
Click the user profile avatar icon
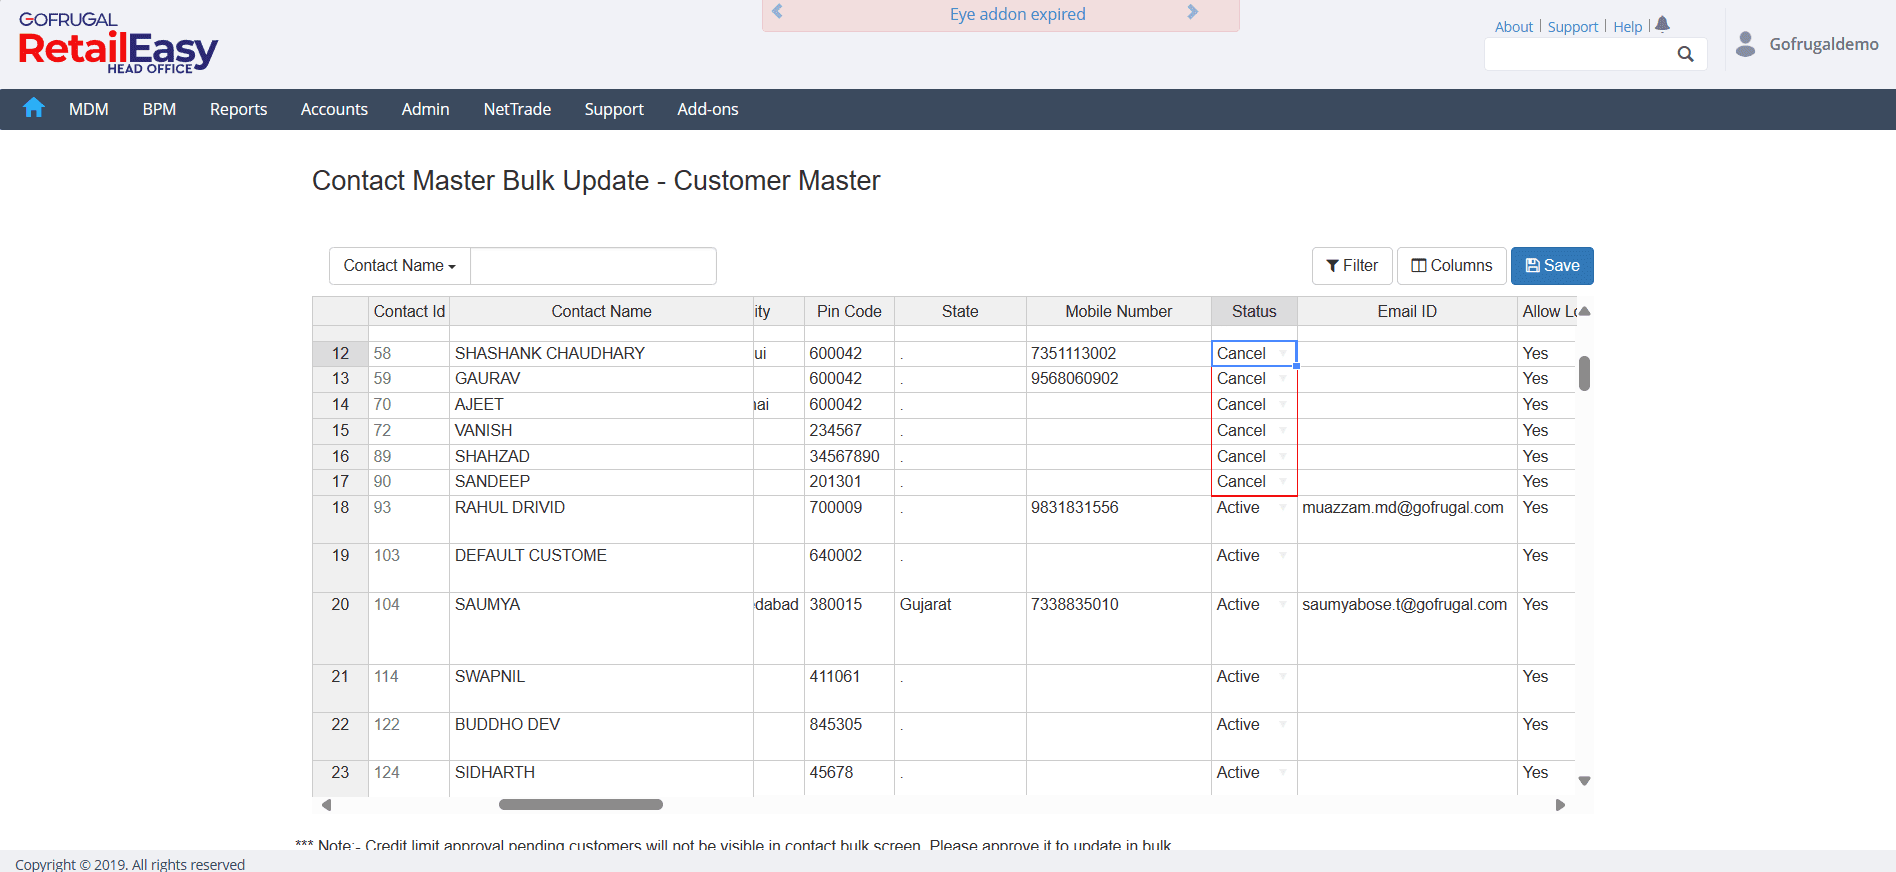click(x=1745, y=44)
